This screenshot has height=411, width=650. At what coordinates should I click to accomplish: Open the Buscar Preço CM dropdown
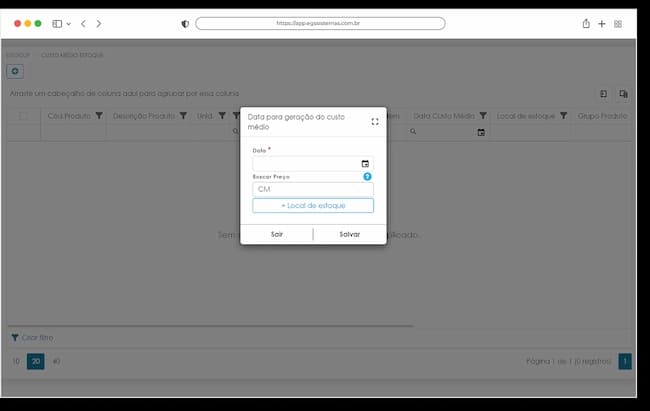(313, 189)
